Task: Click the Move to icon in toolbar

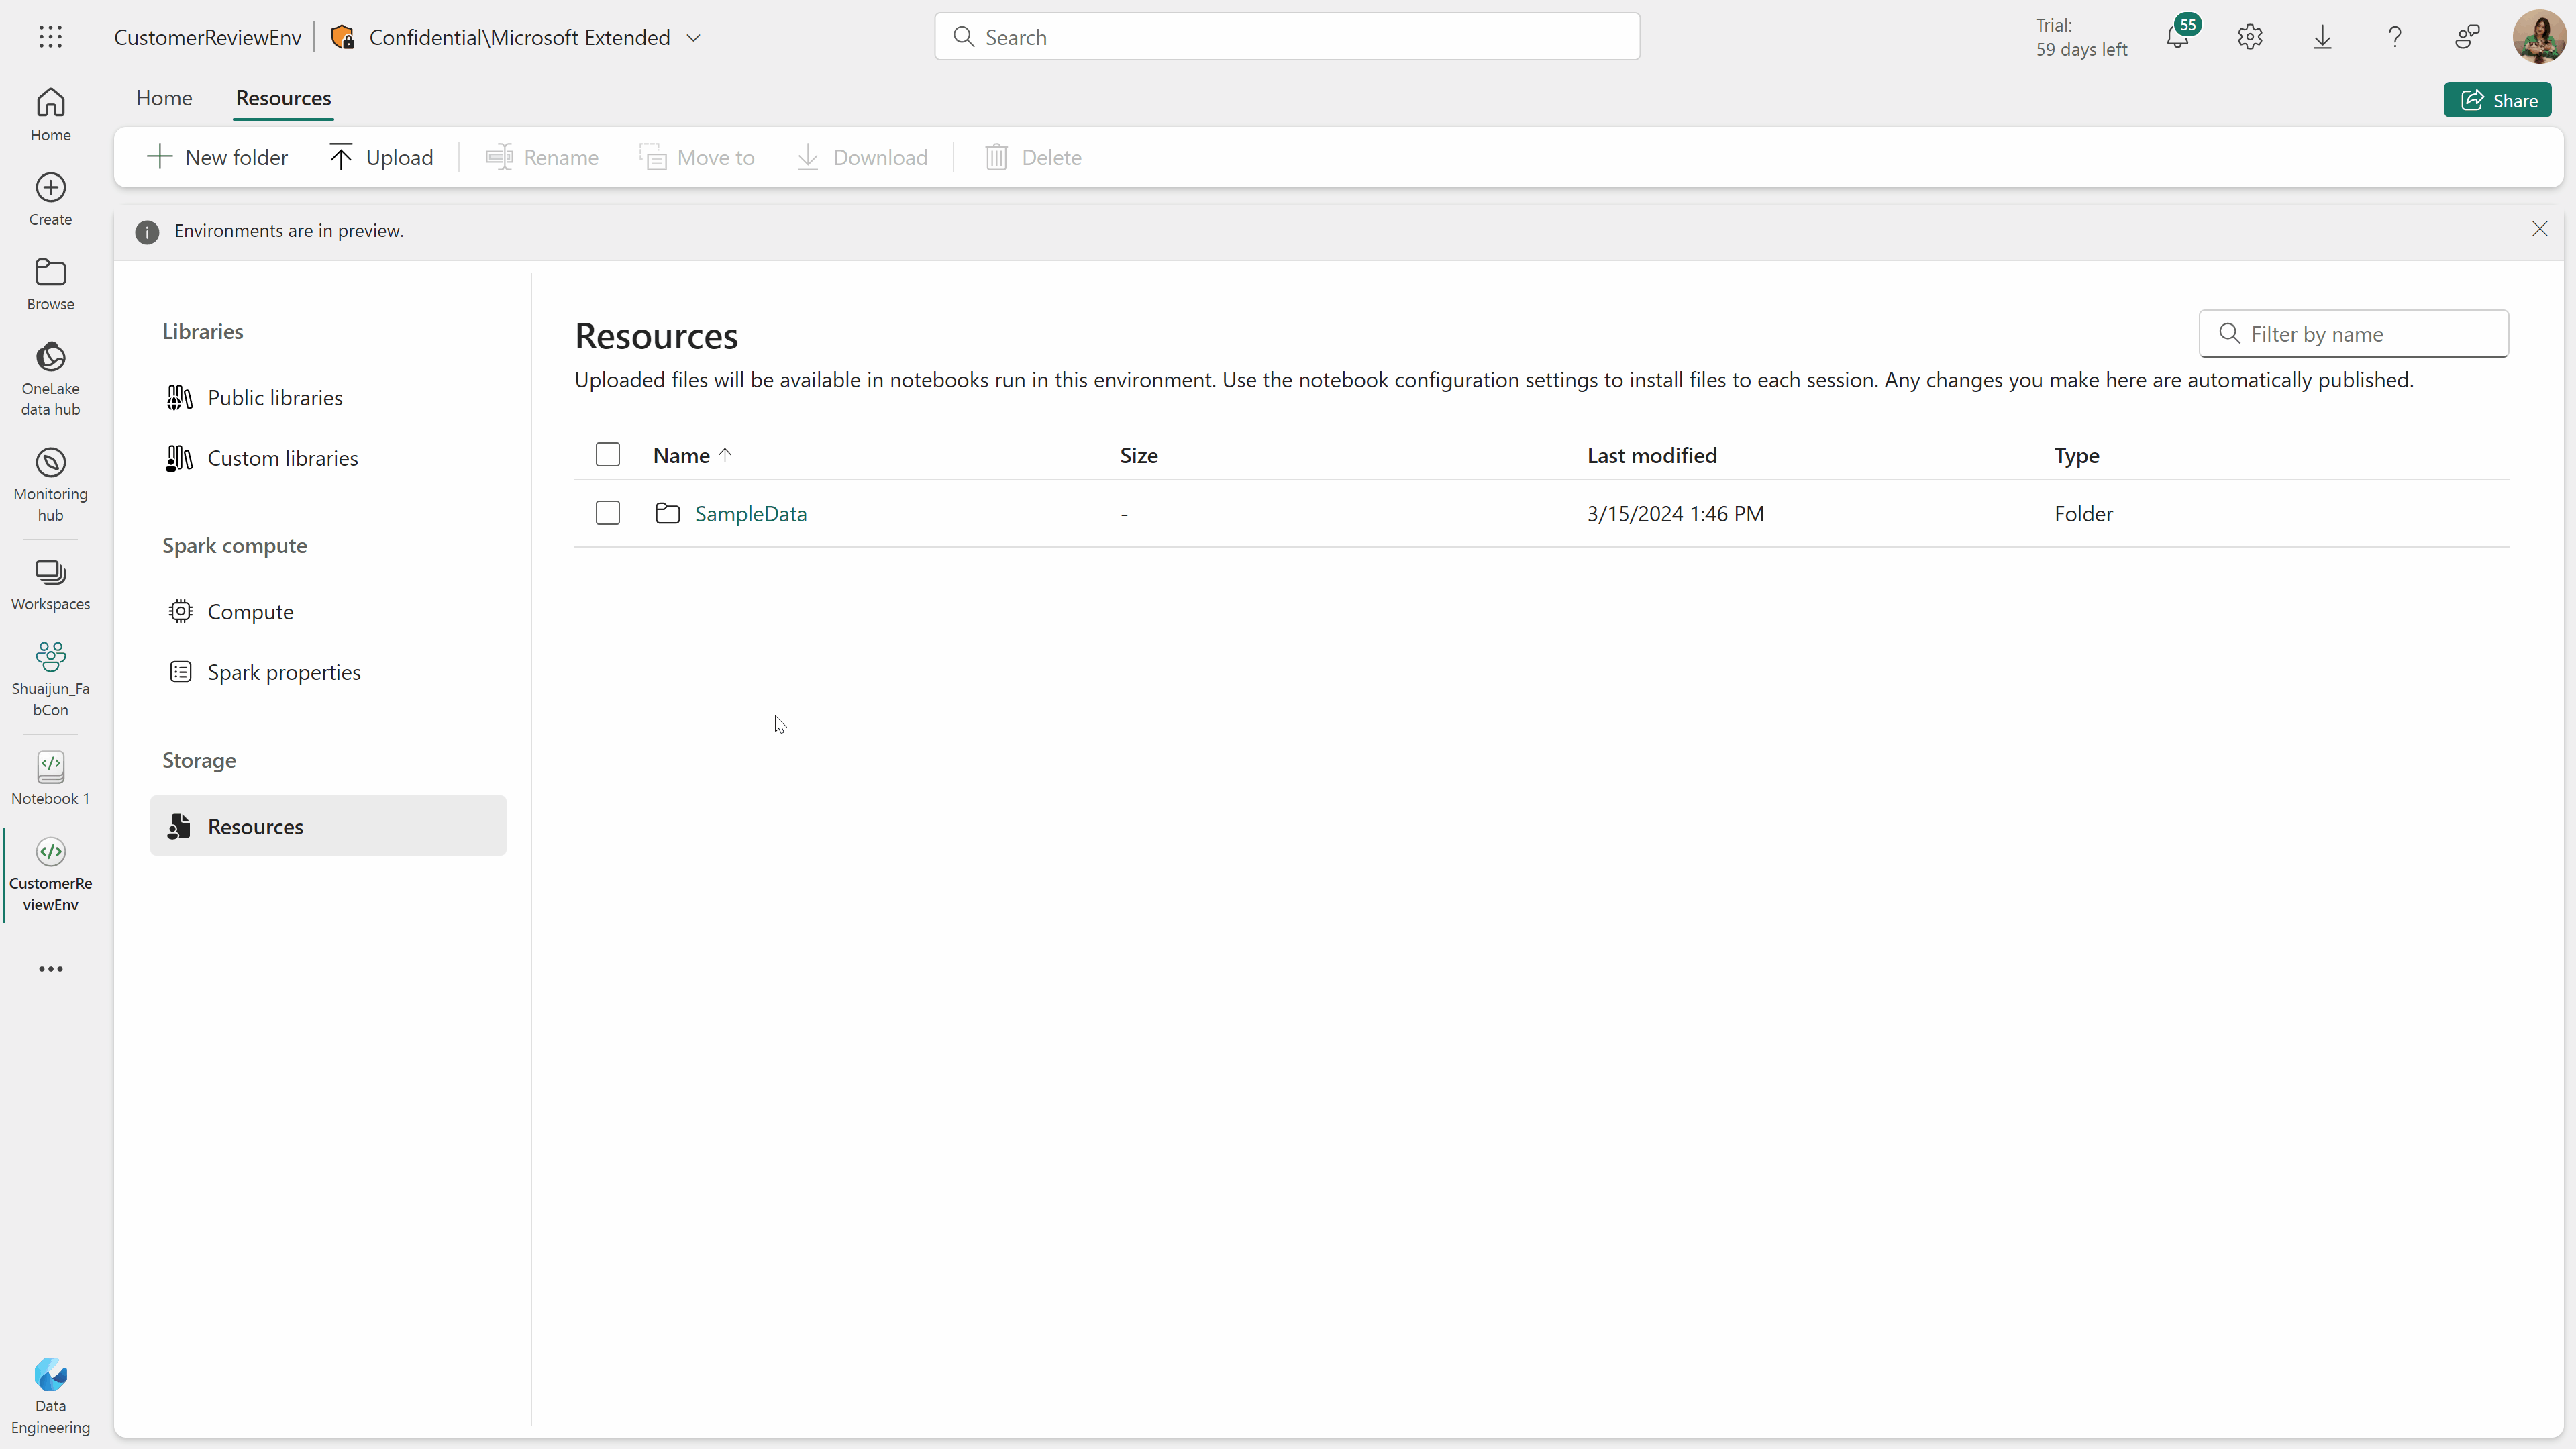Action: [655, 158]
